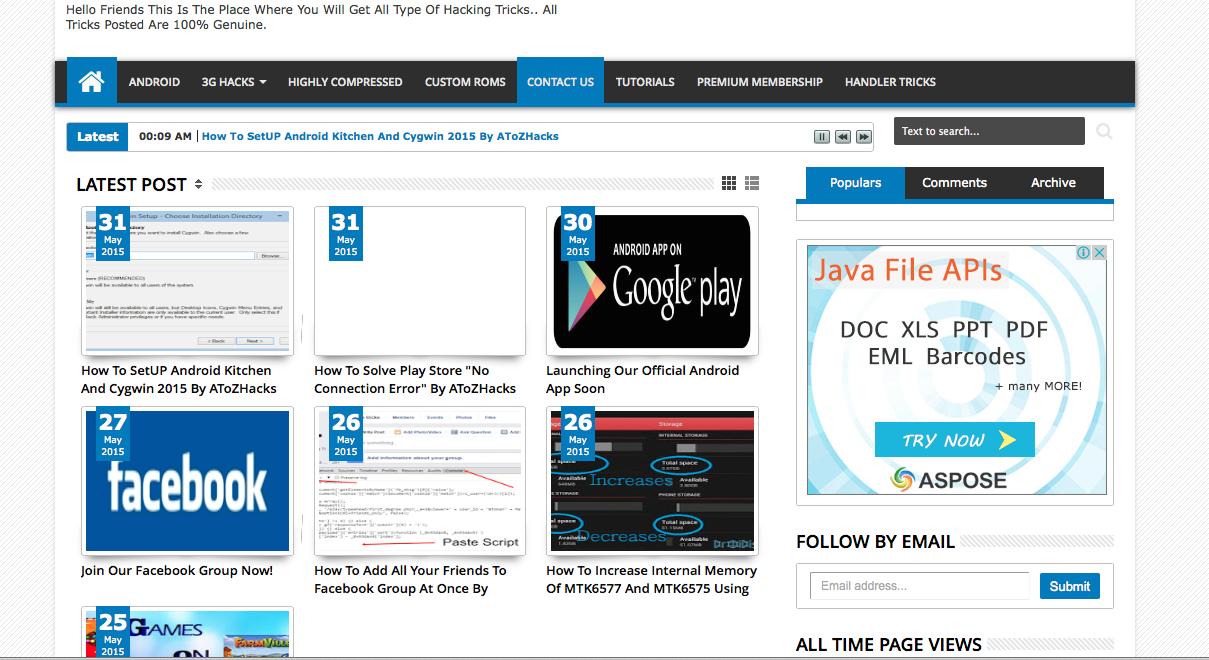The width and height of the screenshot is (1209, 660).
Task: Open the Google Play post thumbnail
Action: click(x=652, y=281)
